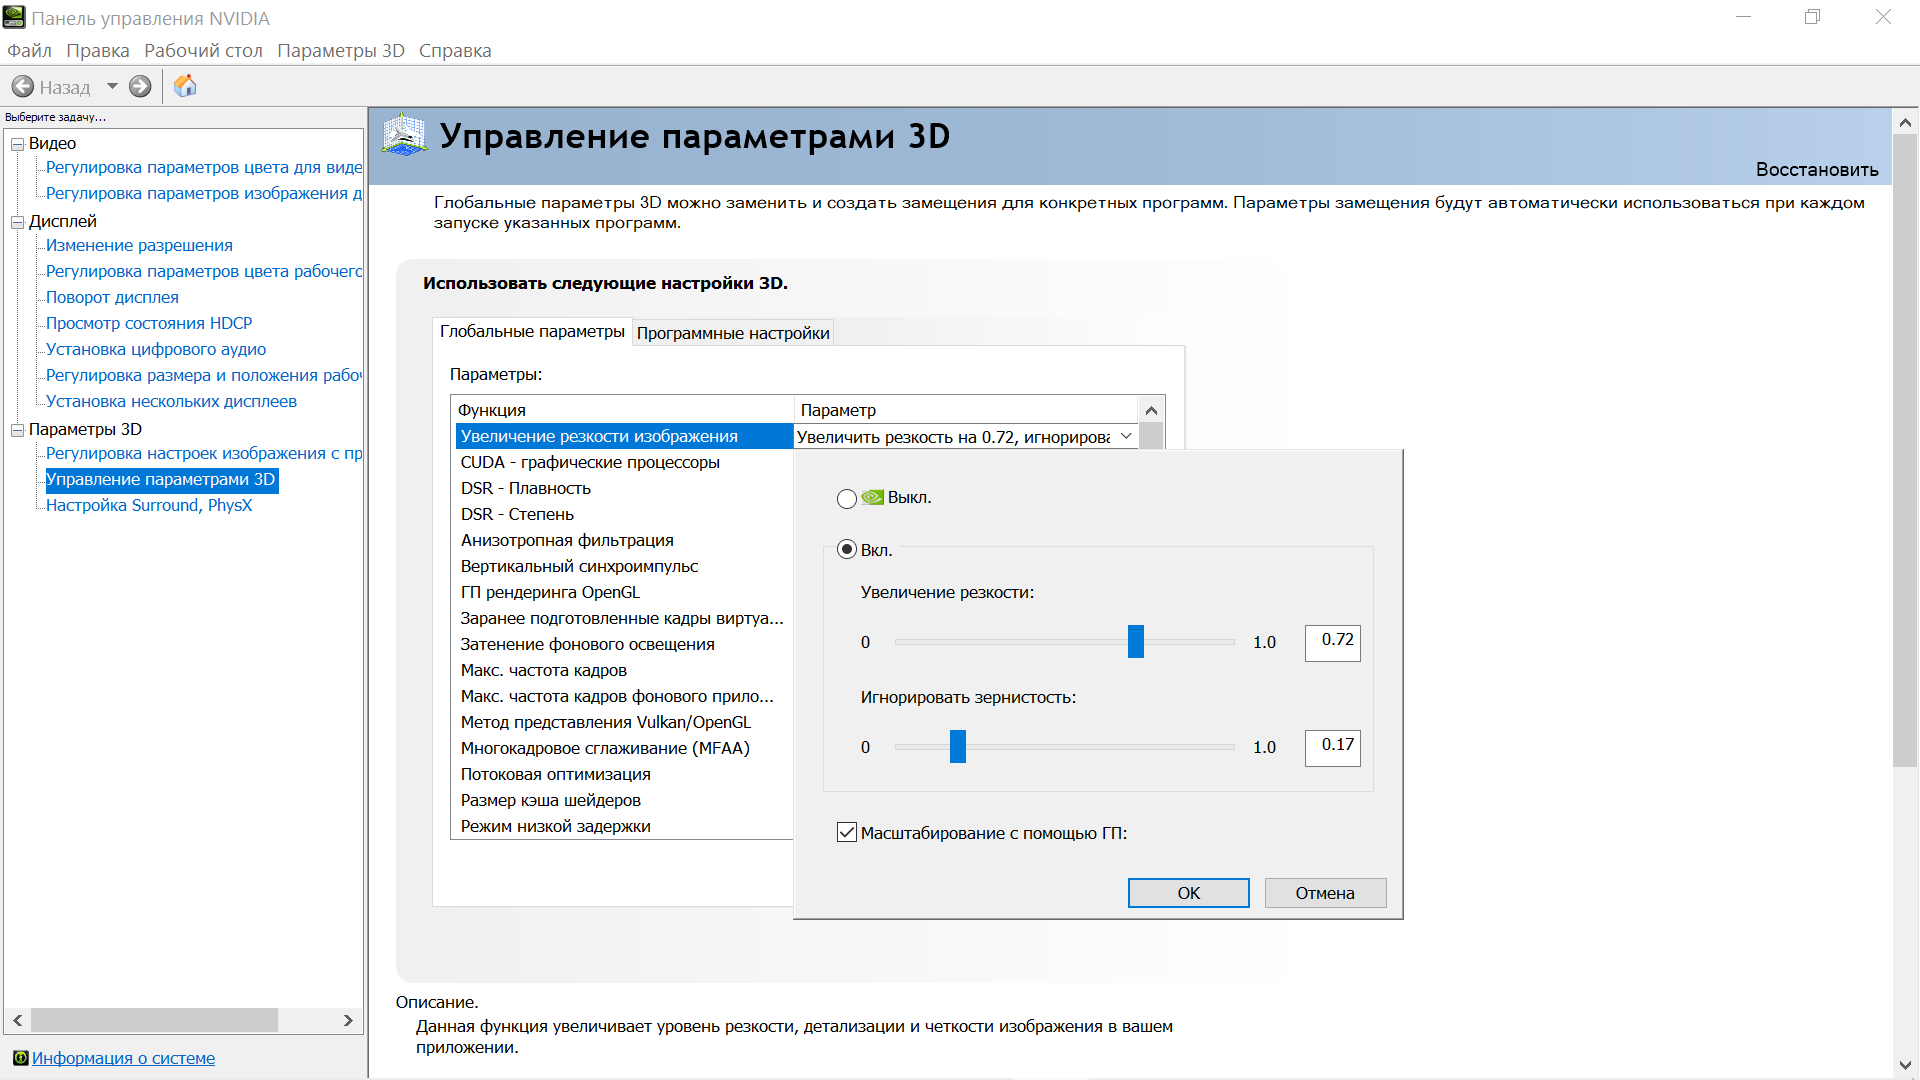Switch to Программные настройки tab
The width and height of the screenshot is (1920, 1080).
pyautogui.click(x=733, y=333)
